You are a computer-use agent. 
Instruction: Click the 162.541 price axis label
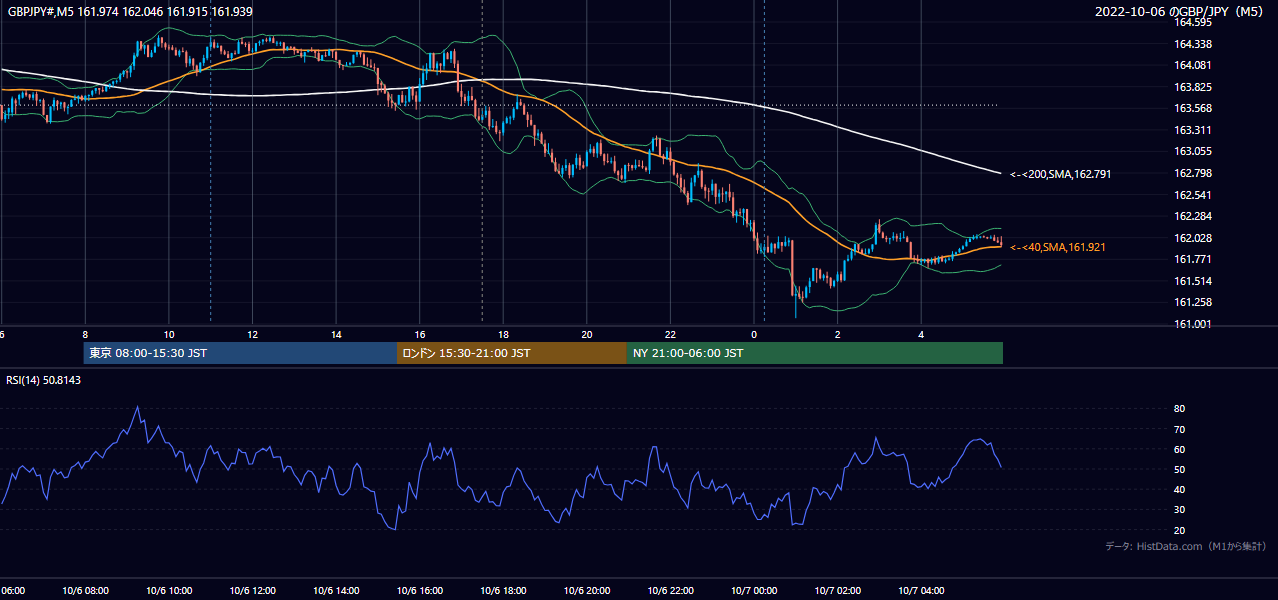pos(1192,195)
